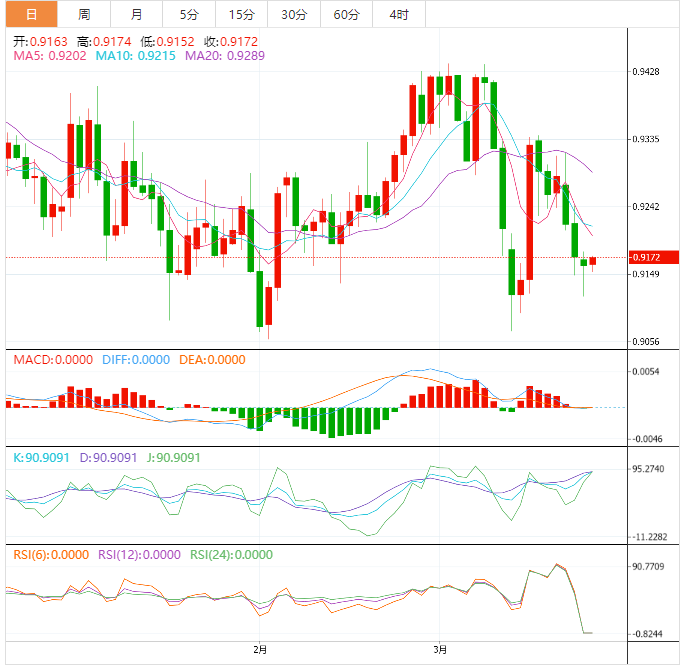Viewport: 688px width, 672px height.
Task: Click the opening price 开:0.9163
Action: coord(40,42)
